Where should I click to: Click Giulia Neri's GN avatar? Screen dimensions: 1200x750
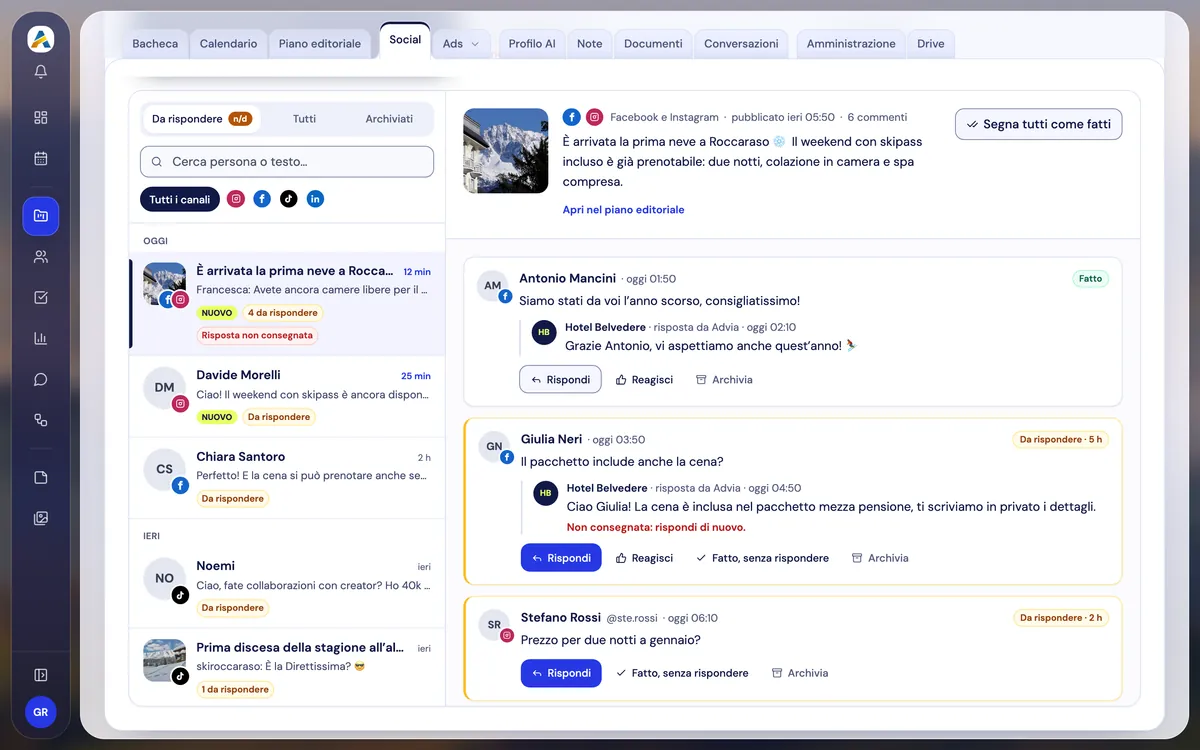(x=494, y=447)
